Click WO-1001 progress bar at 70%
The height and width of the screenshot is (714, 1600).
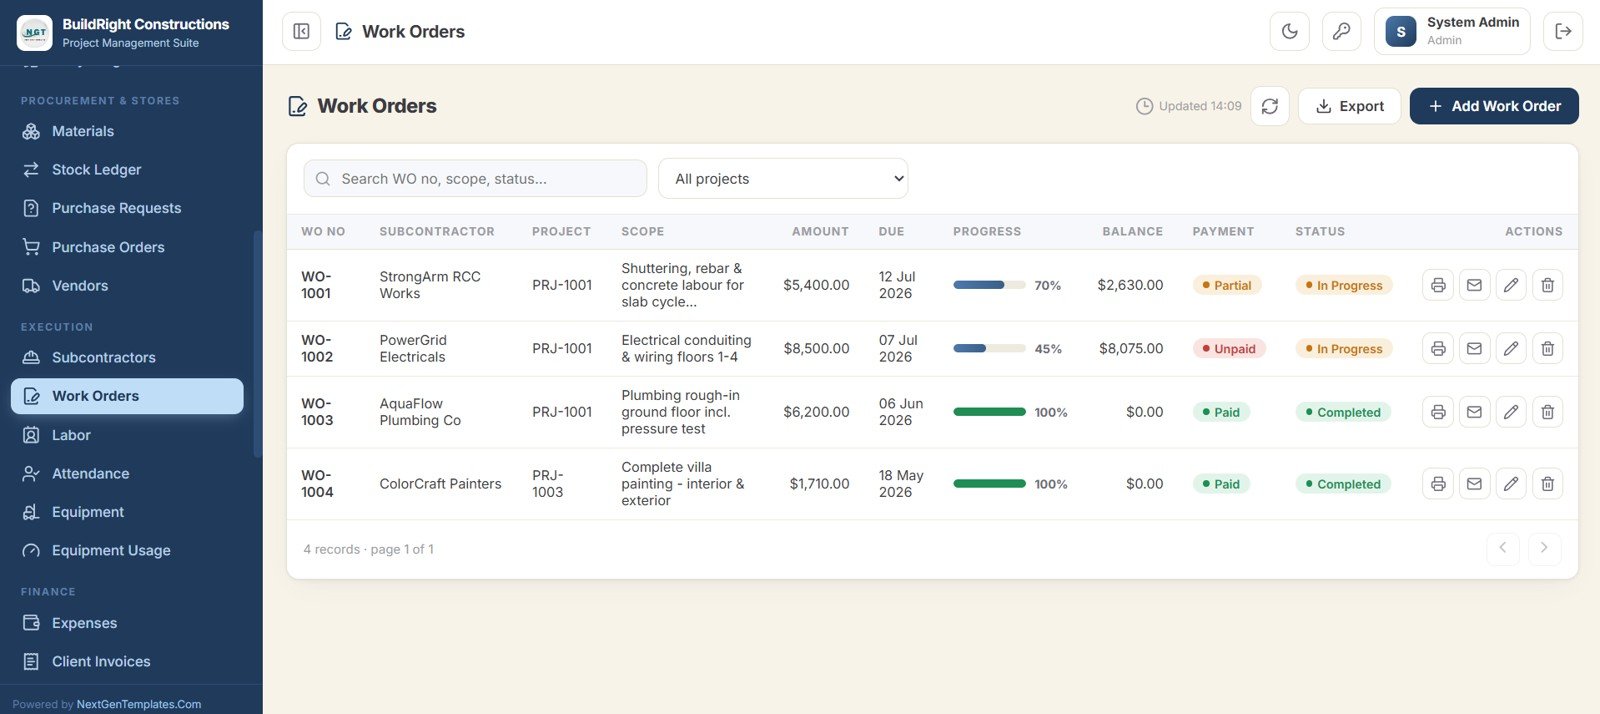tap(989, 285)
